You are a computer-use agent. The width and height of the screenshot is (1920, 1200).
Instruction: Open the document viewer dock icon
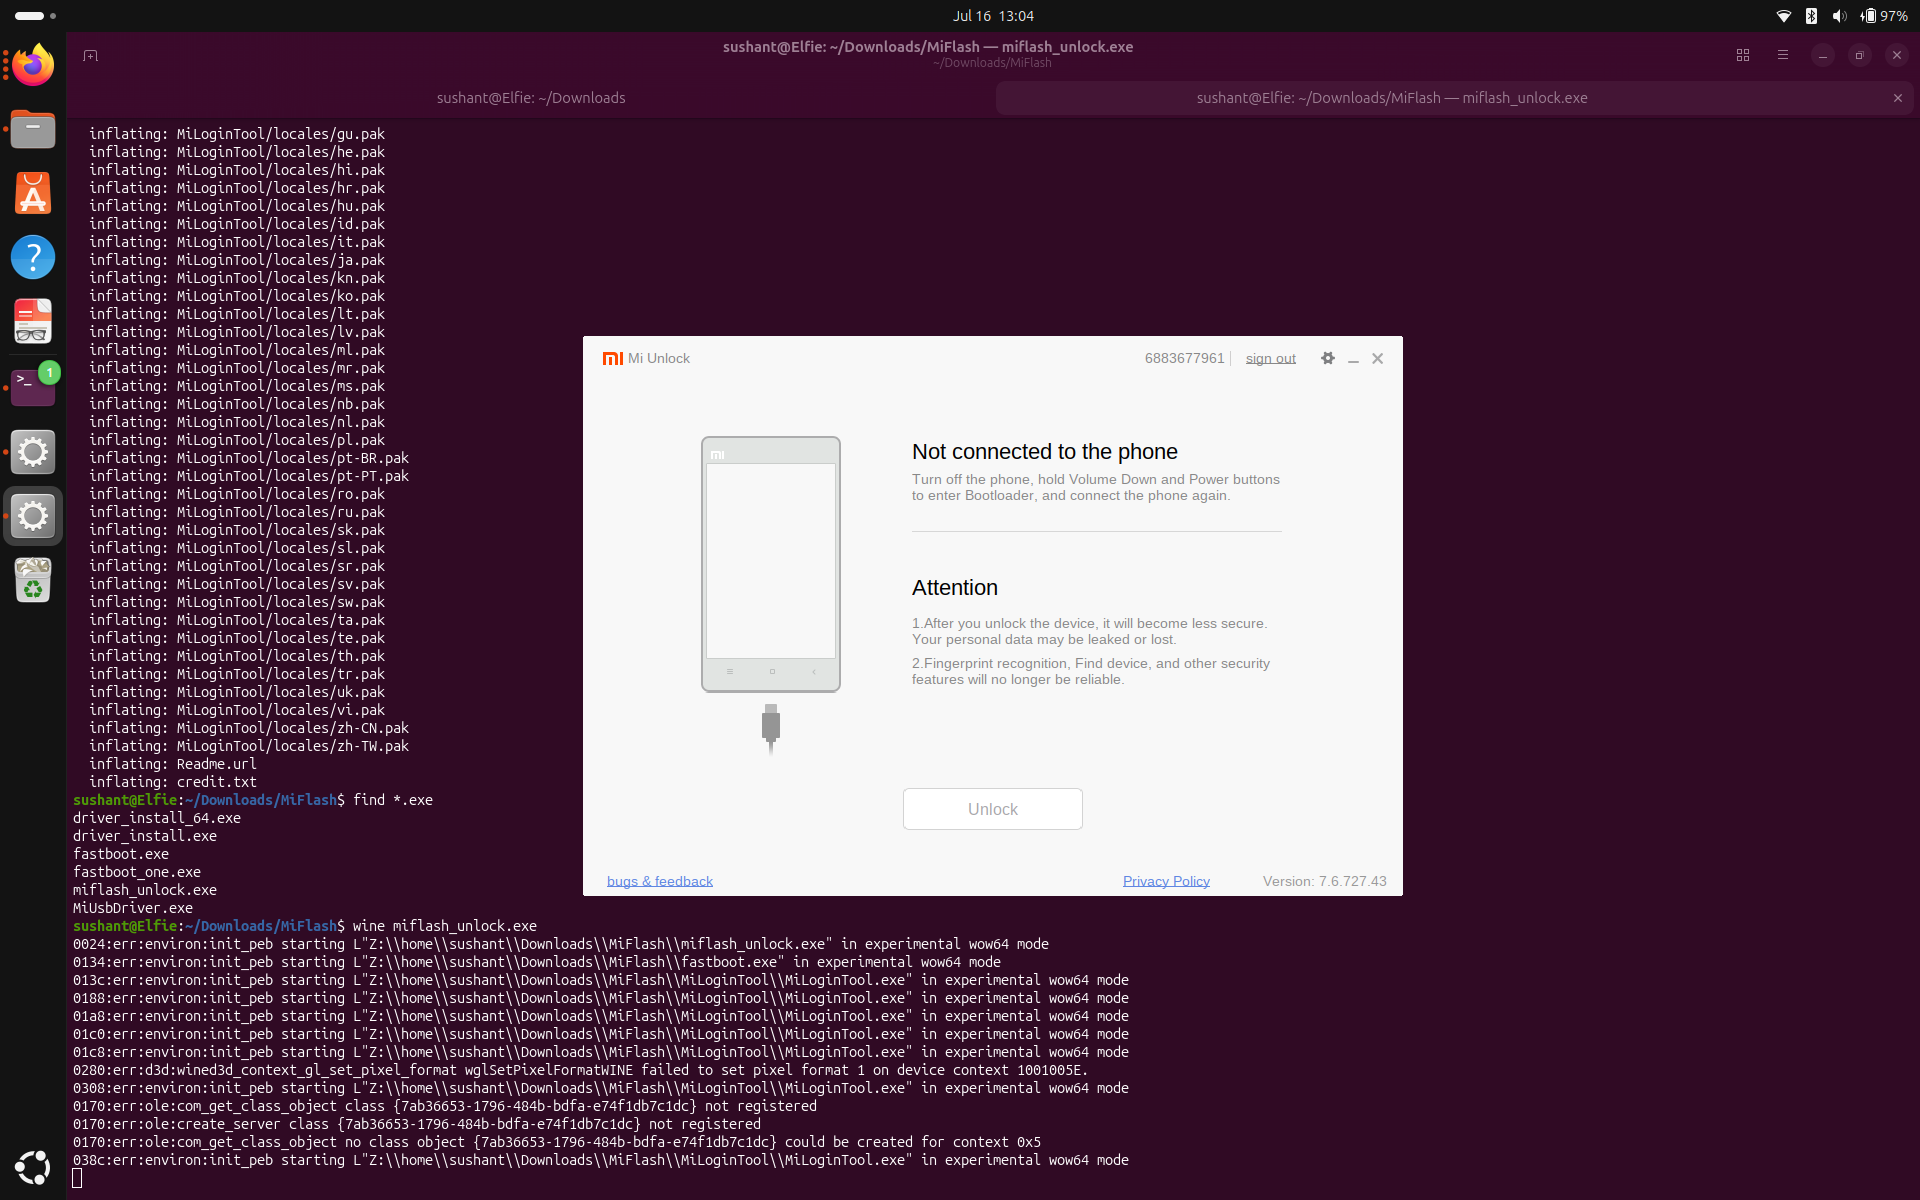tap(33, 321)
